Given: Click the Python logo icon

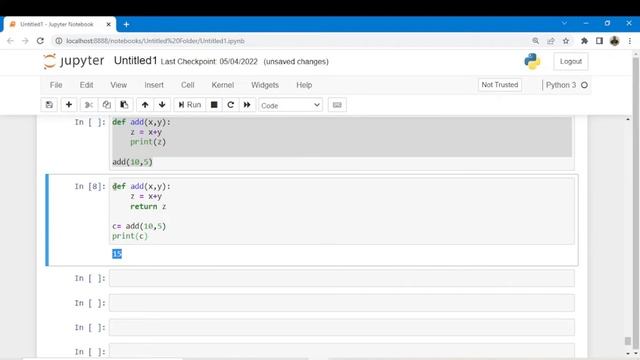Looking at the screenshot, I should pos(532,61).
